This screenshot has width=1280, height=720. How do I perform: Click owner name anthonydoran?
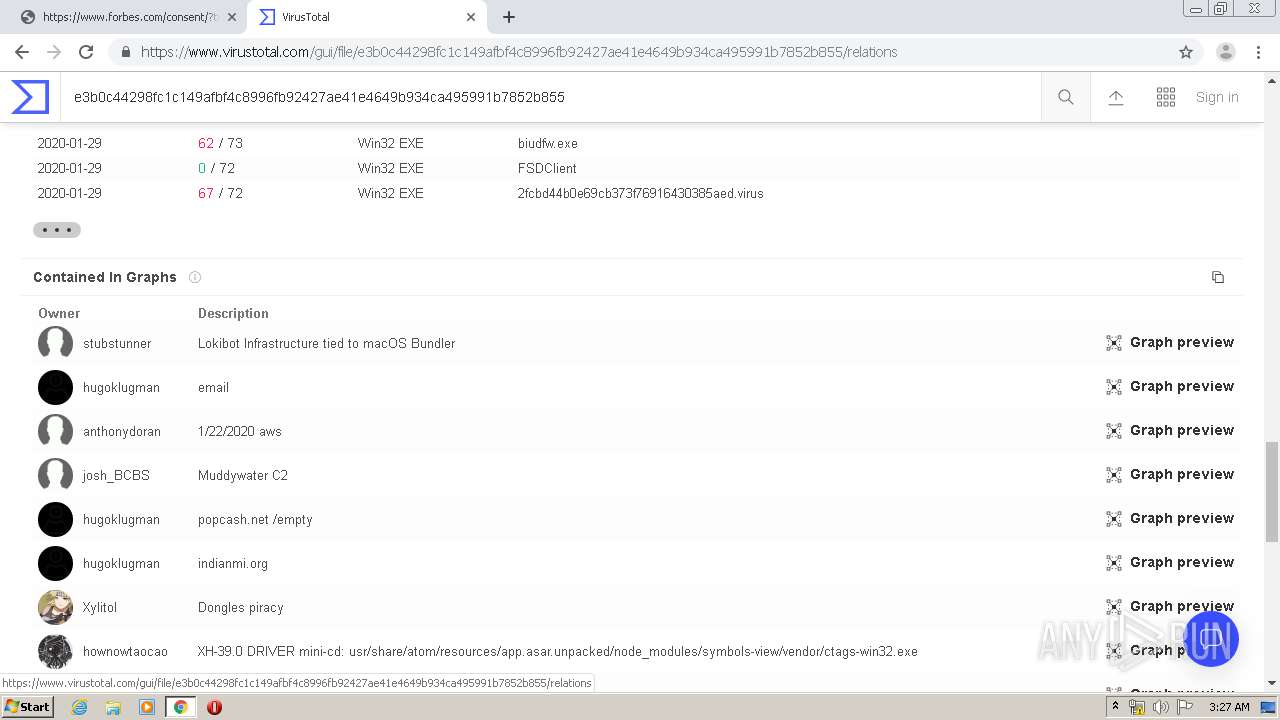pos(122,431)
